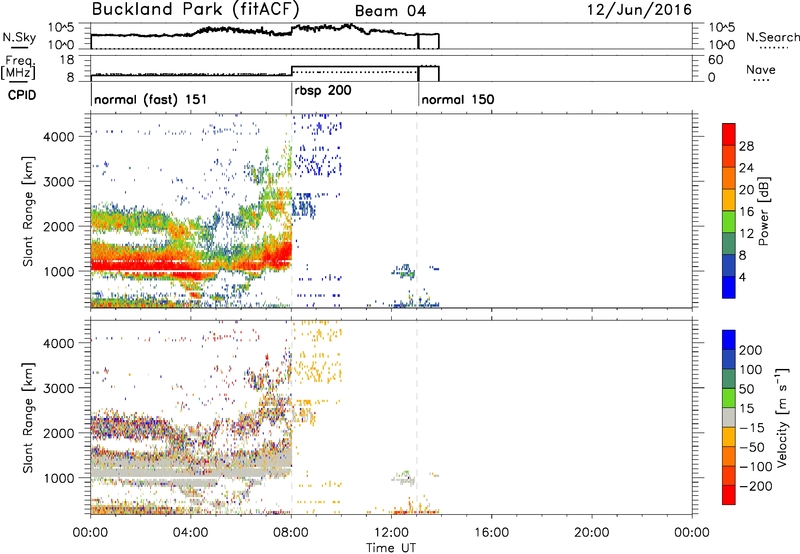Viewport: 800px width, 554px height.
Task: Click the 'CPID' row label
Action: 22,95
